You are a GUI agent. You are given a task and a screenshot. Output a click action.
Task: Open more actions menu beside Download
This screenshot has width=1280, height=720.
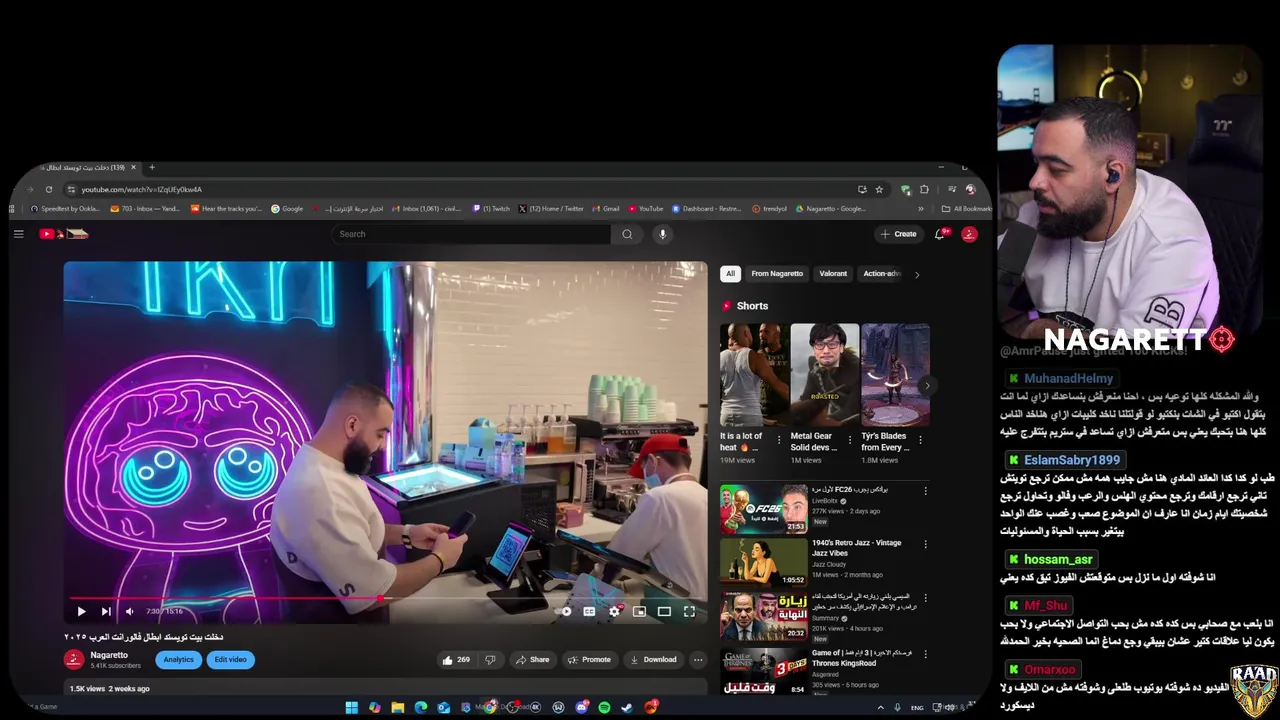[698, 659]
